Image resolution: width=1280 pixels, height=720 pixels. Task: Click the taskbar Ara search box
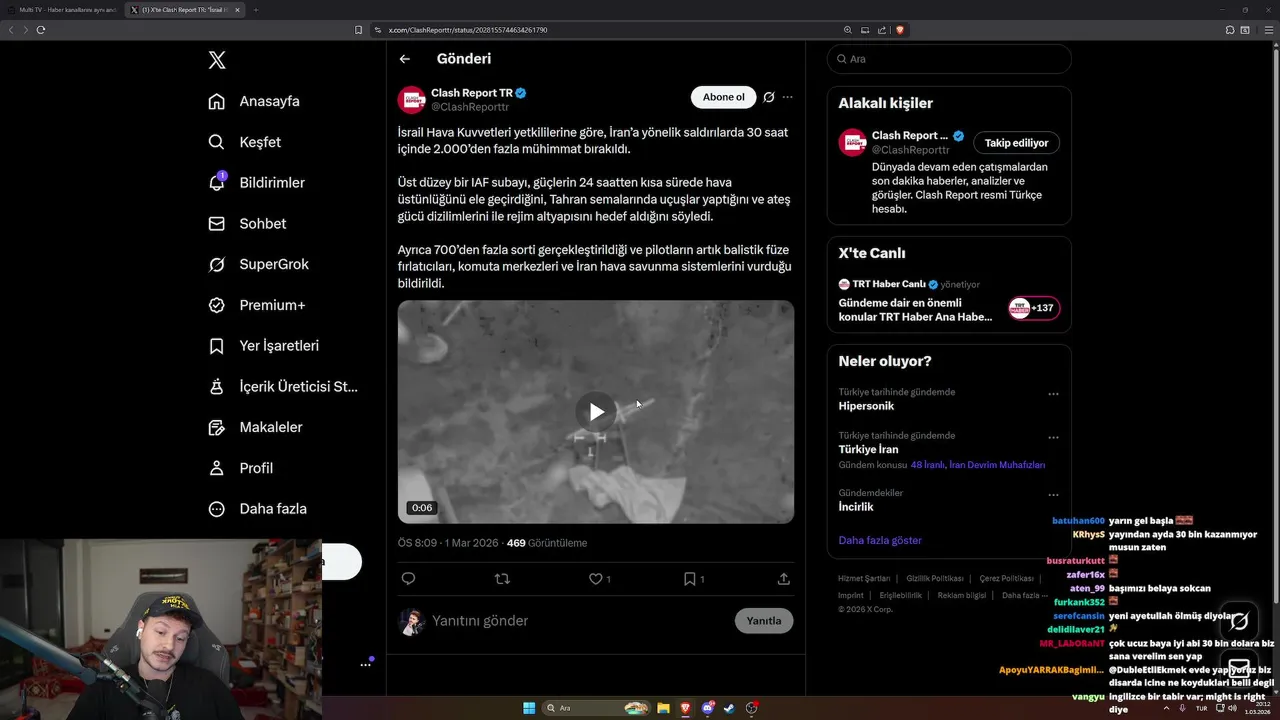coord(596,708)
